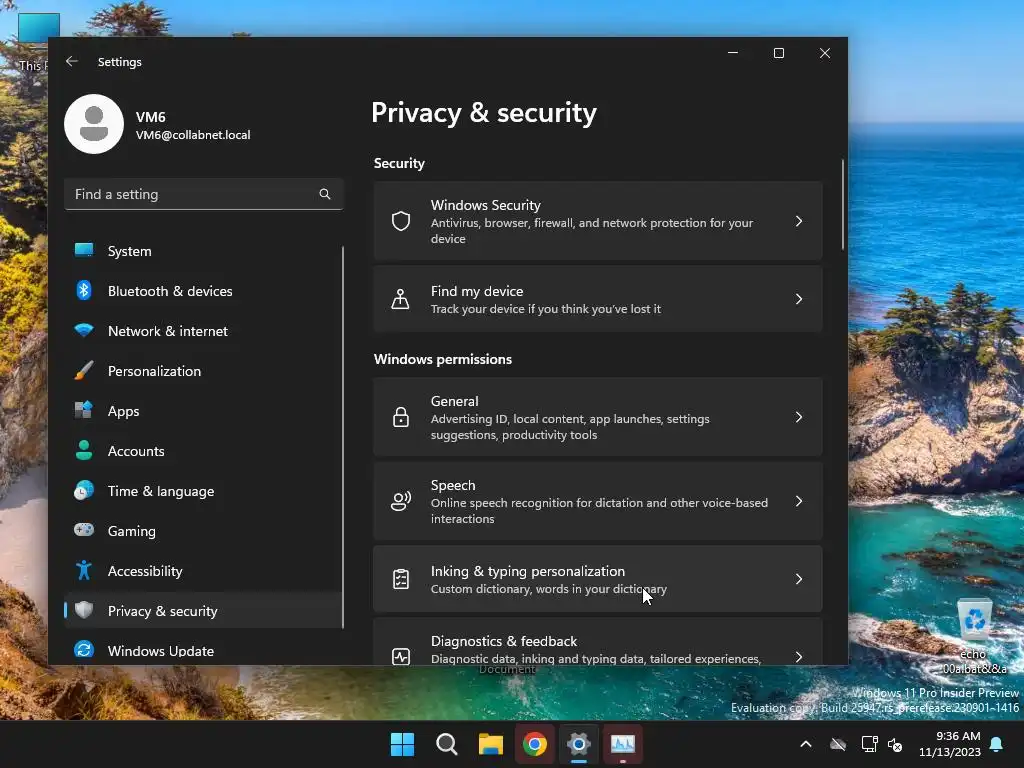Click the back arrow in Settings
The height and width of the screenshot is (768, 1024).
pos(72,61)
